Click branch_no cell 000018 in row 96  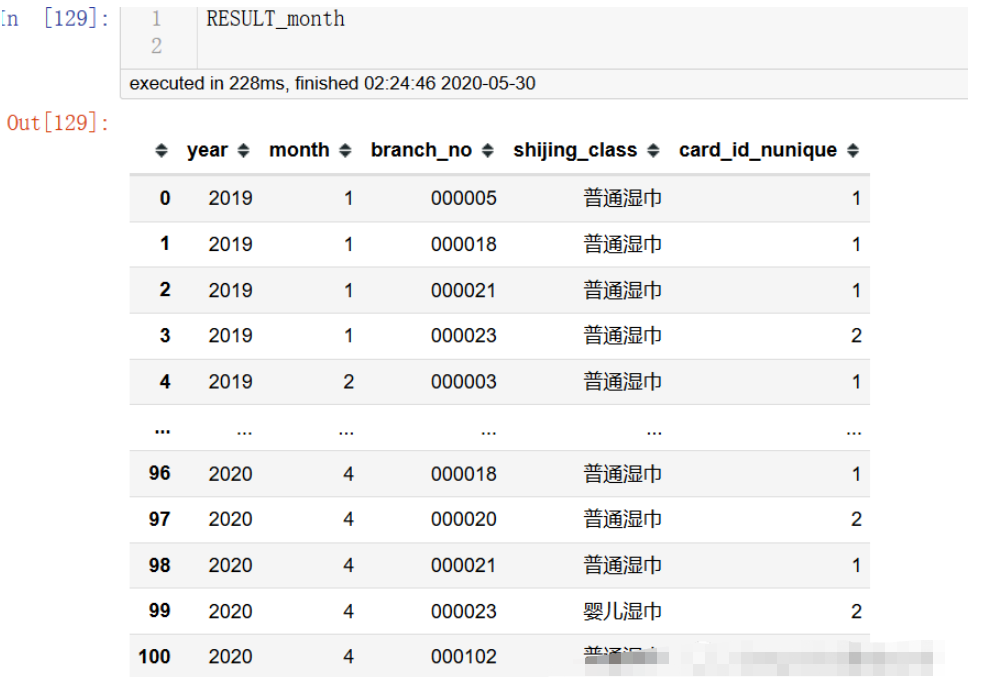pyautogui.click(x=464, y=474)
